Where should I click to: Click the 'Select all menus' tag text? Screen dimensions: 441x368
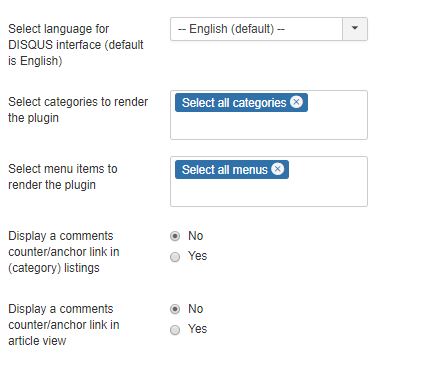[x=224, y=170]
